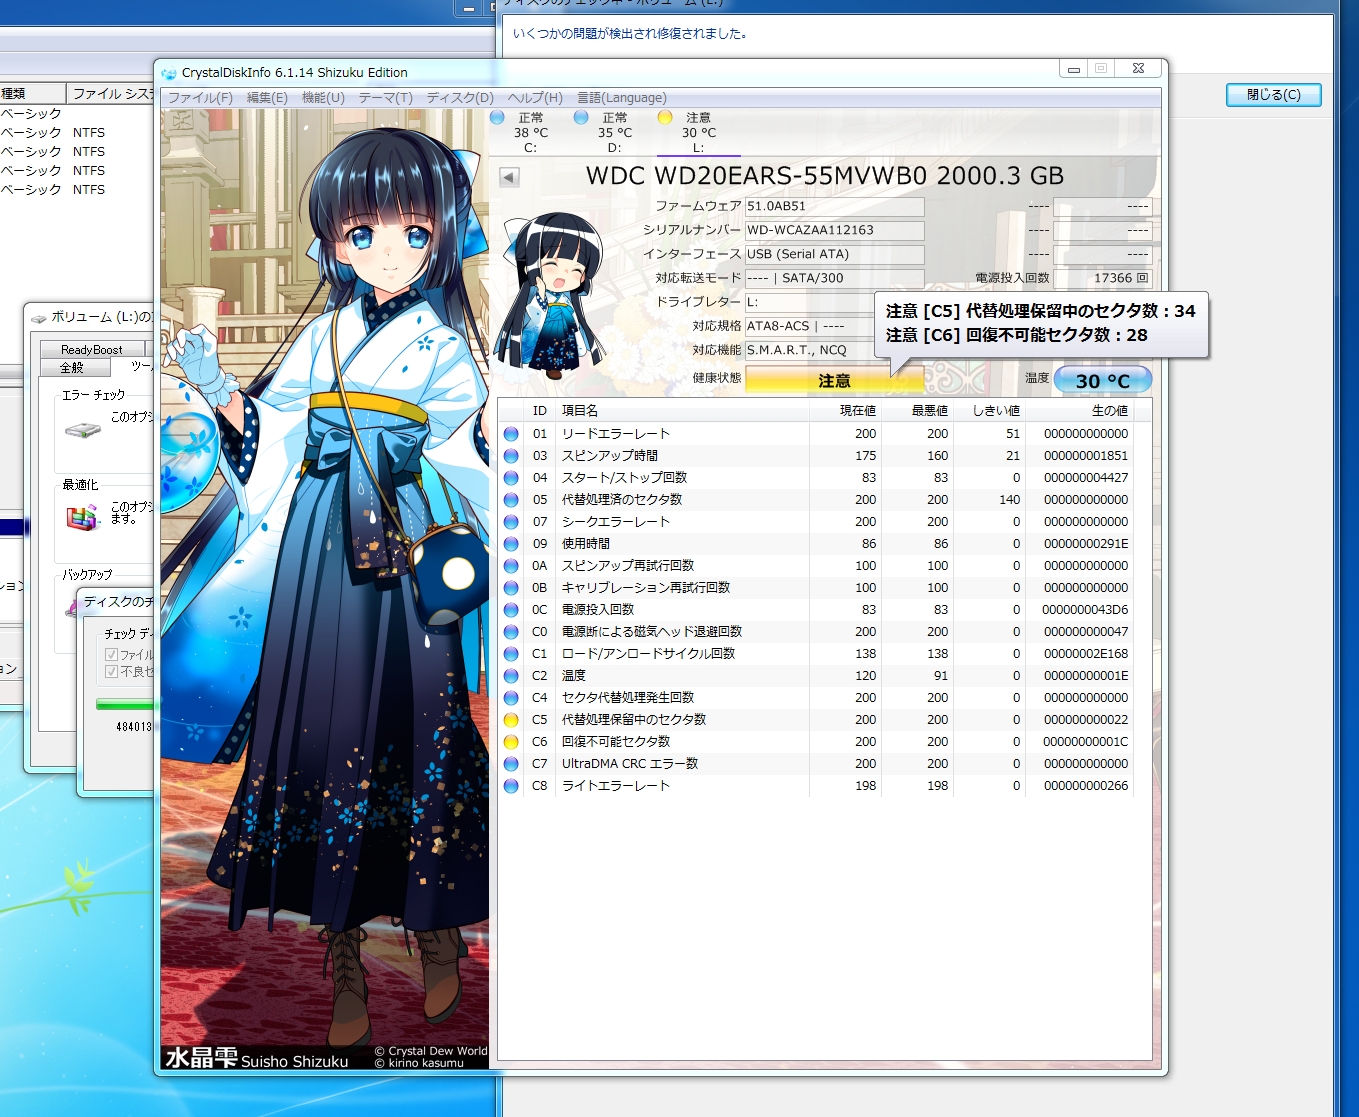The height and width of the screenshot is (1117, 1359).
Task: Click the status orb beside スピンアップ再試行回数
Action: click(x=511, y=566)
